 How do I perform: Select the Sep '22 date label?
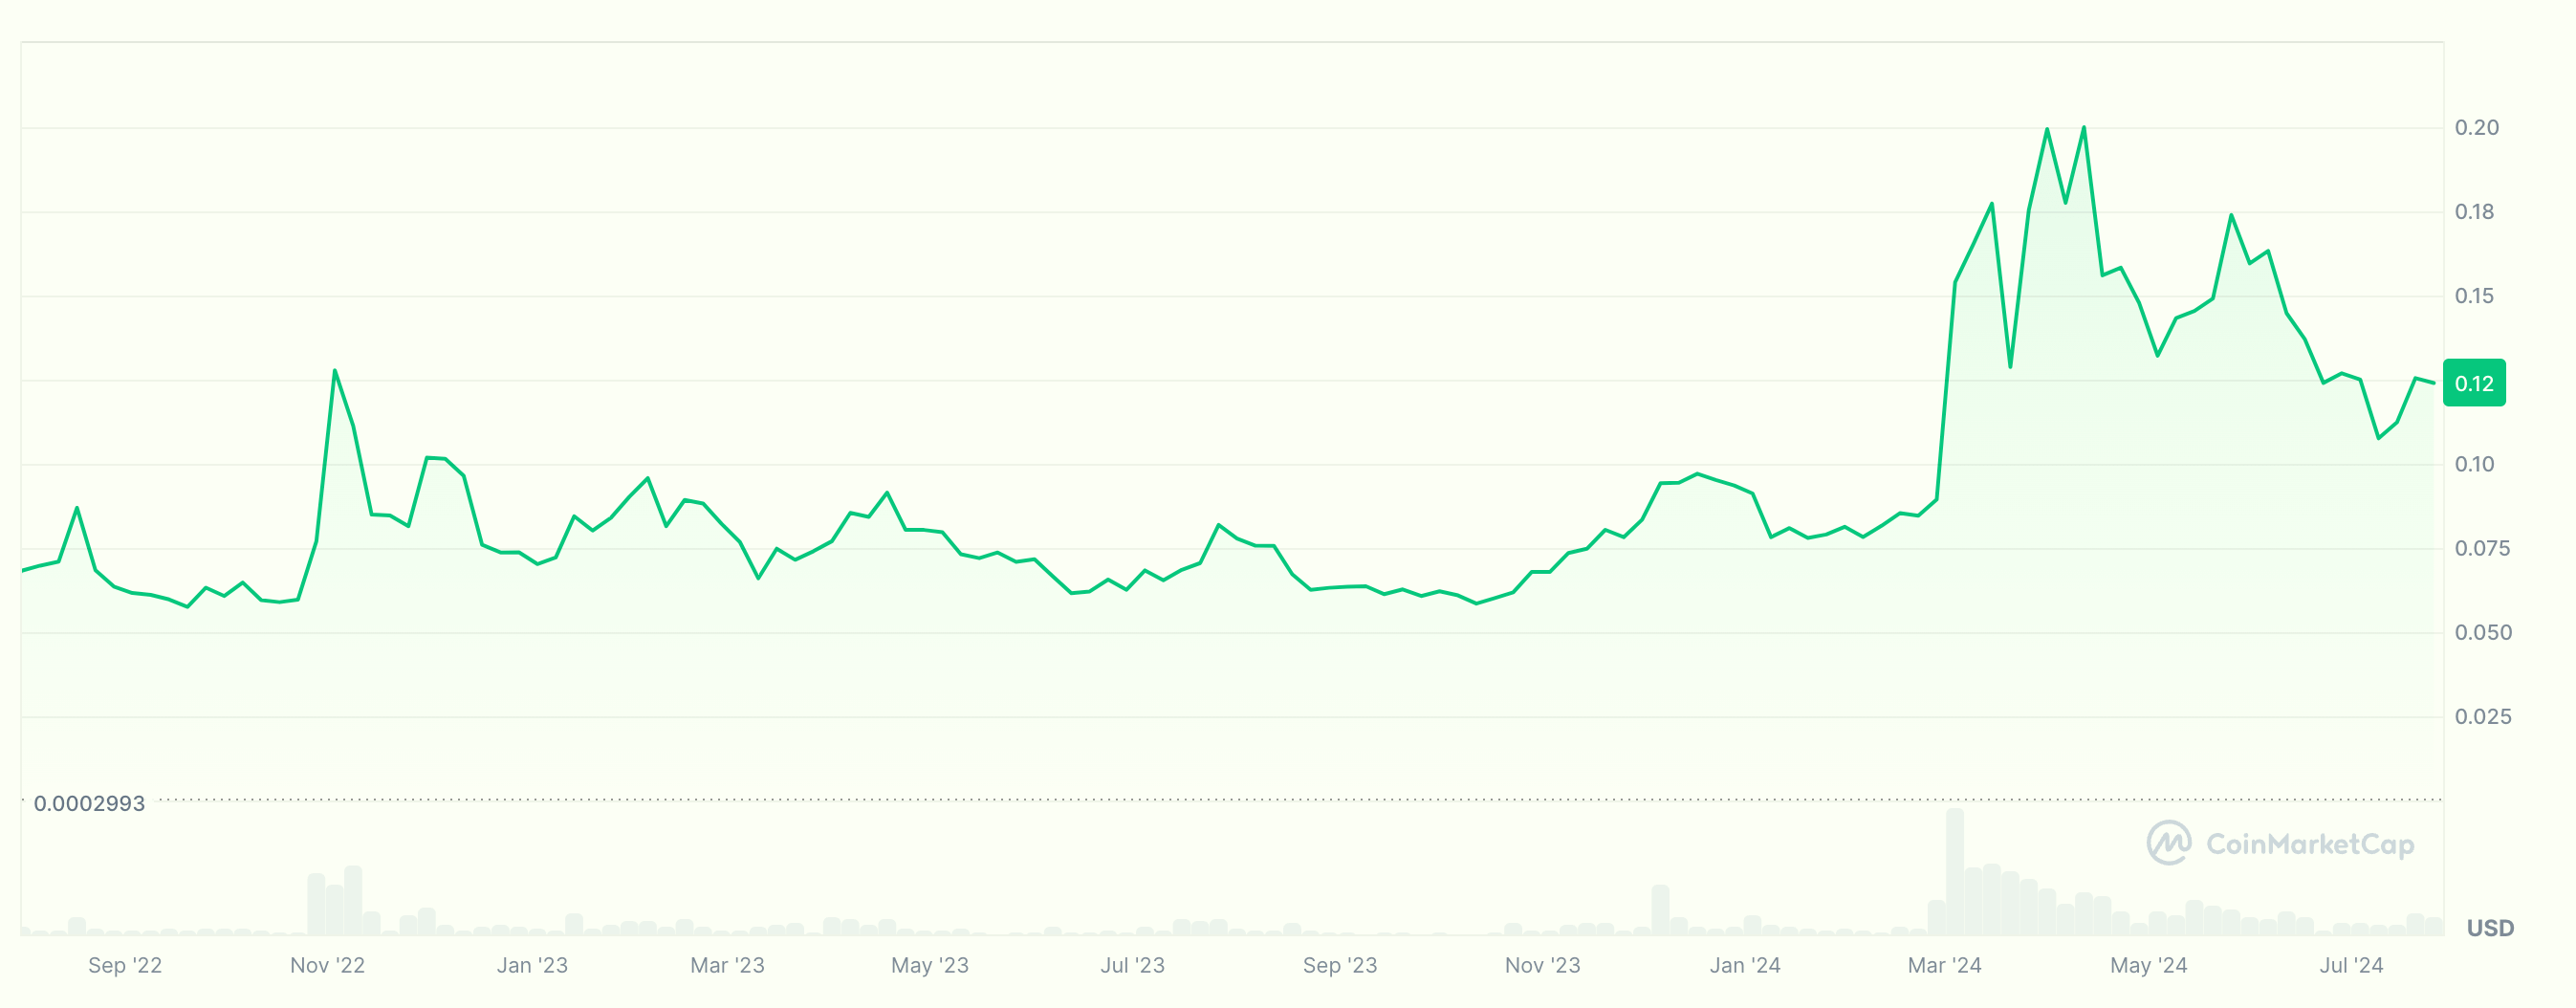tap(125, 966)
